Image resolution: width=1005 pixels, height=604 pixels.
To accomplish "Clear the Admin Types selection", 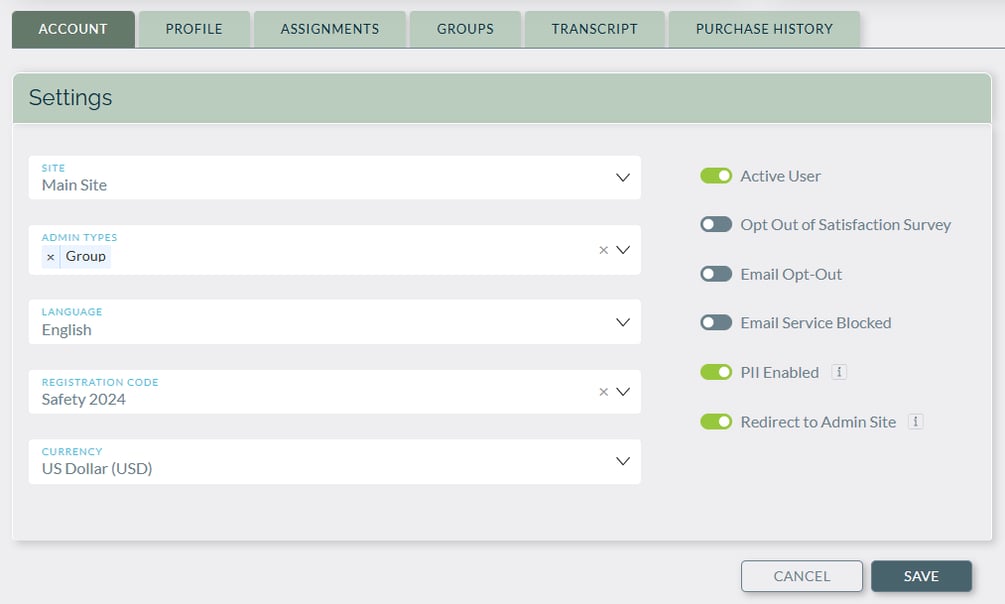I will pos(604,250).
